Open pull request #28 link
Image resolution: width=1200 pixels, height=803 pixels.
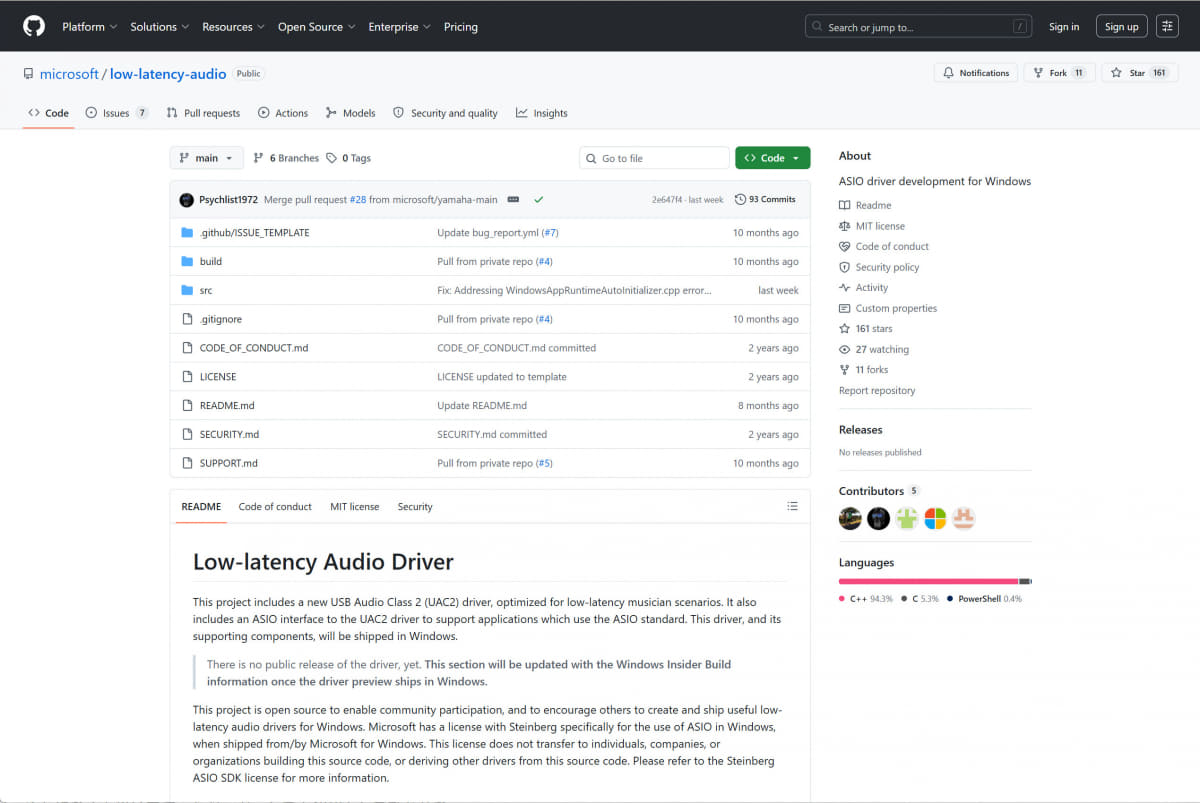pos(357,199)
